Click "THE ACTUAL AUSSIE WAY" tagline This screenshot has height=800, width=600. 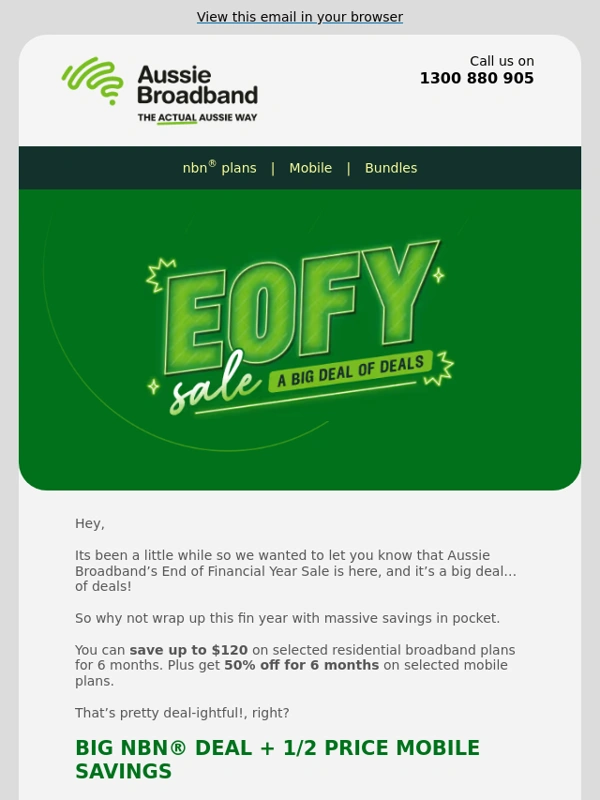click(197, 118)
